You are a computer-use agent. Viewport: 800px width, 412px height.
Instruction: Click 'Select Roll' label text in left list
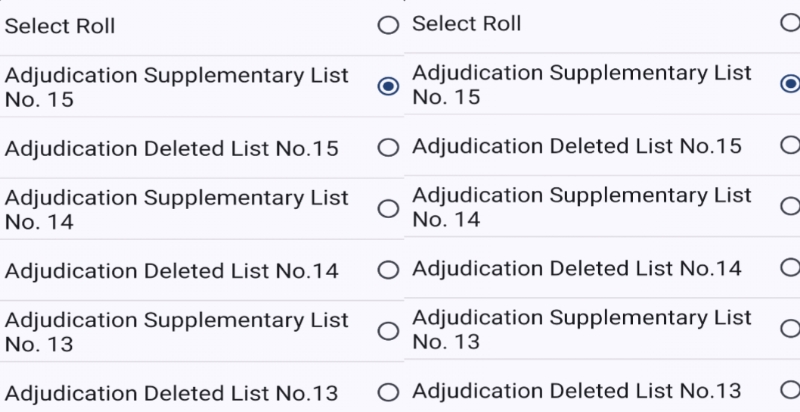click(60, 26)
